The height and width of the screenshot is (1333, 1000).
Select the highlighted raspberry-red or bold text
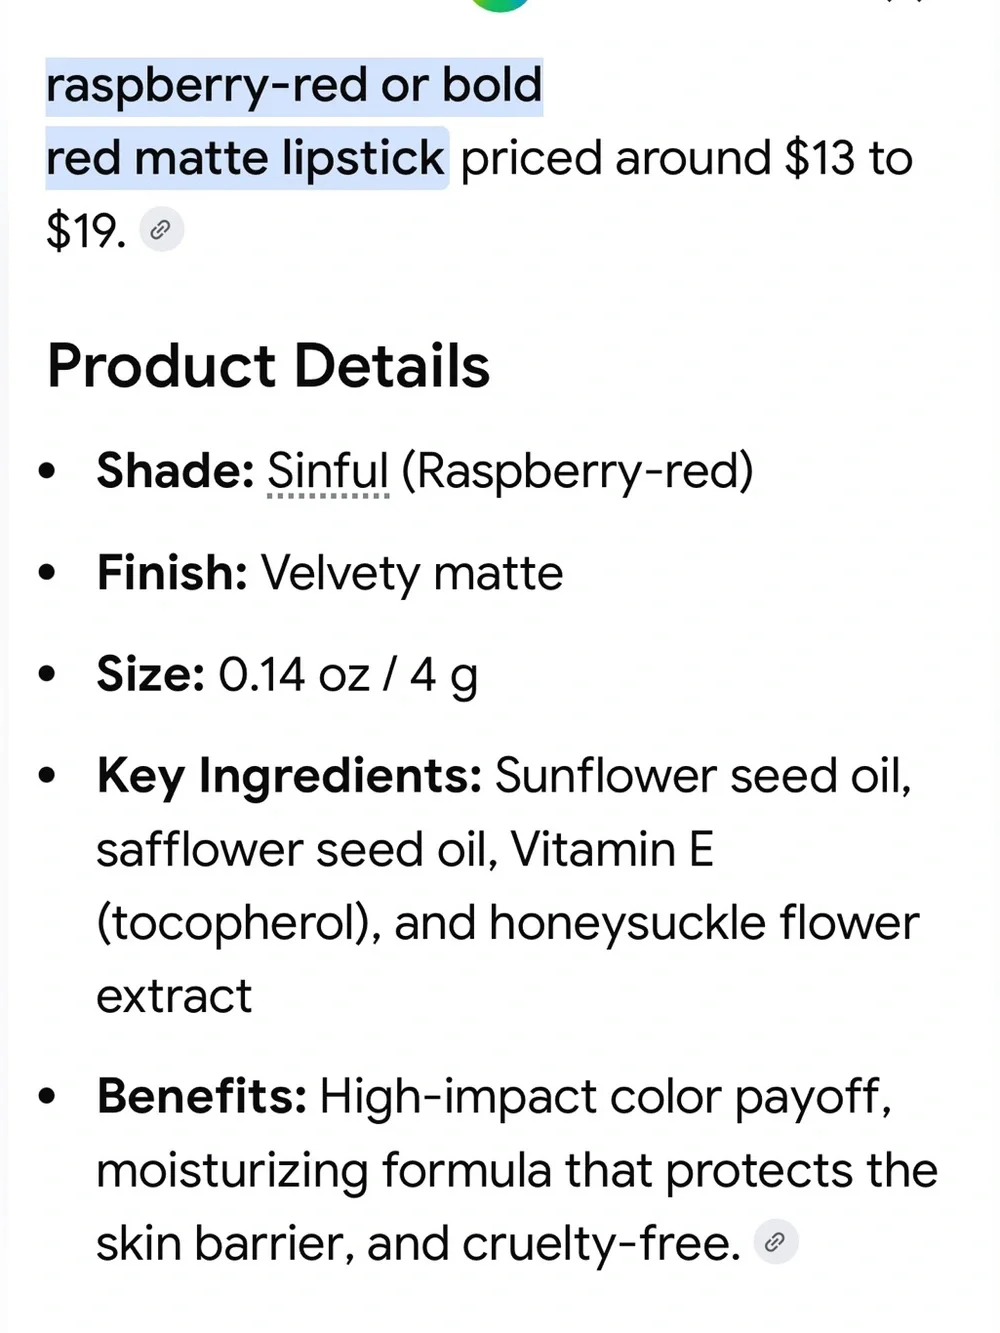coord(294,86)
